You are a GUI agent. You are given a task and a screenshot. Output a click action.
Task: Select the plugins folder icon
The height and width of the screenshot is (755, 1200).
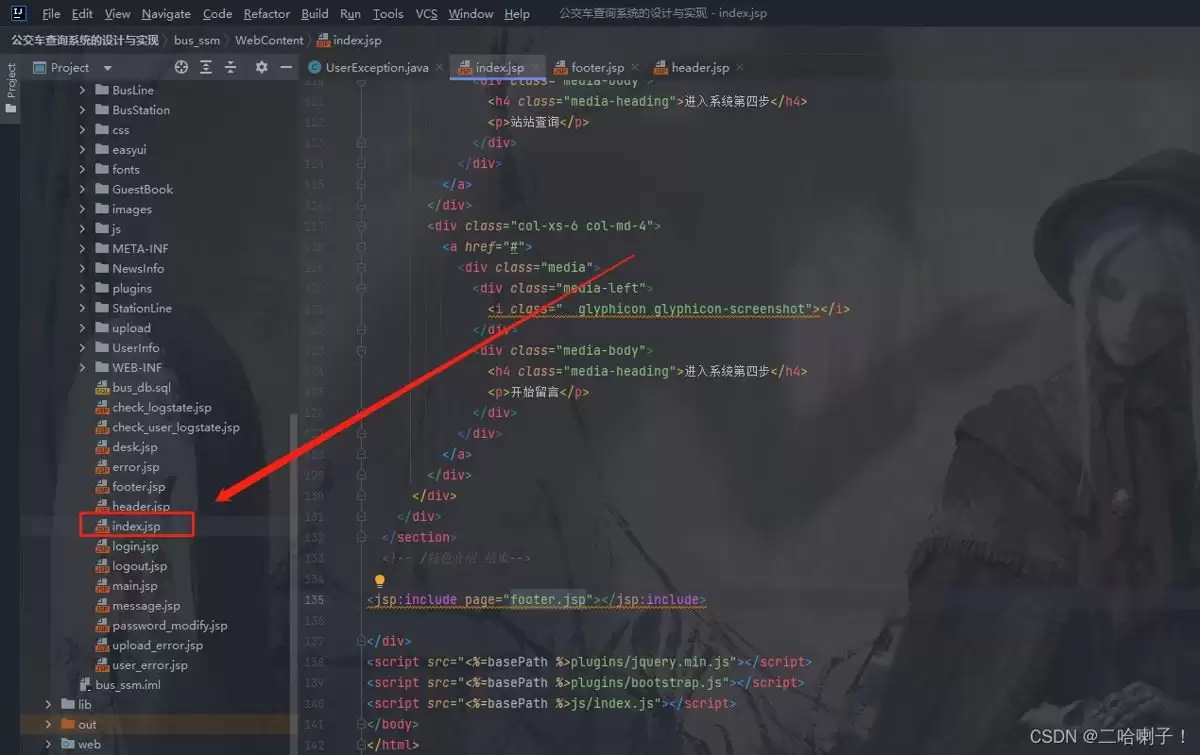pos(102,288)
